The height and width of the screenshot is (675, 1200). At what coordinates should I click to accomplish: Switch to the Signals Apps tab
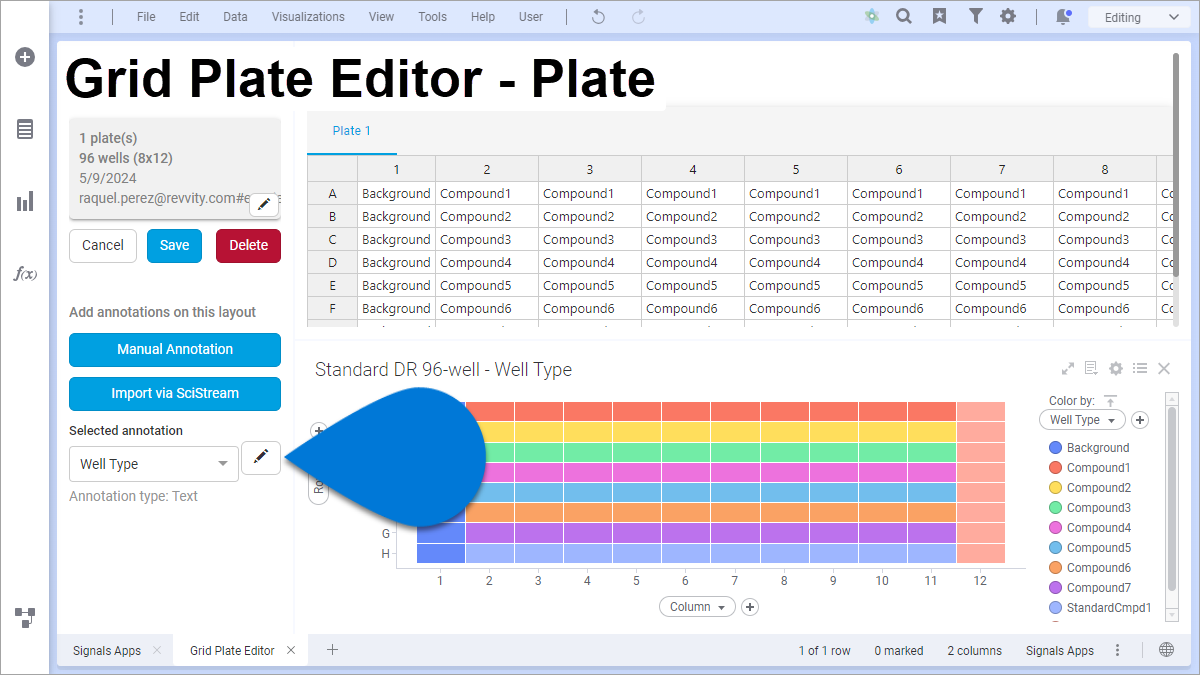(x=106, y=650)
